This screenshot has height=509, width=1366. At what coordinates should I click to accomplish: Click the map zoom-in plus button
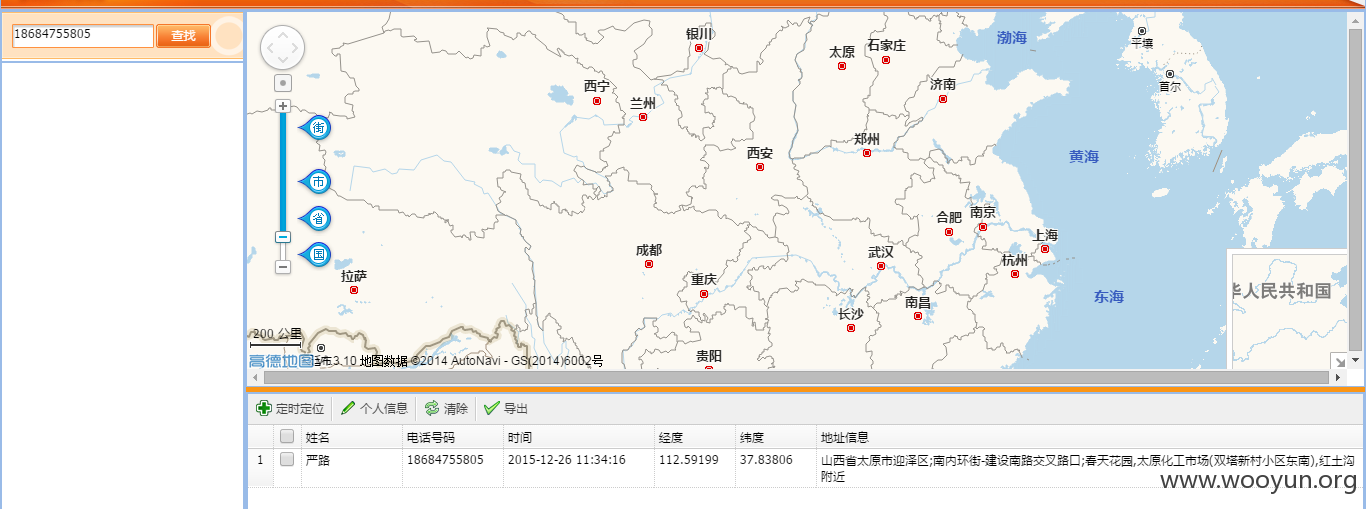point(283,106)
